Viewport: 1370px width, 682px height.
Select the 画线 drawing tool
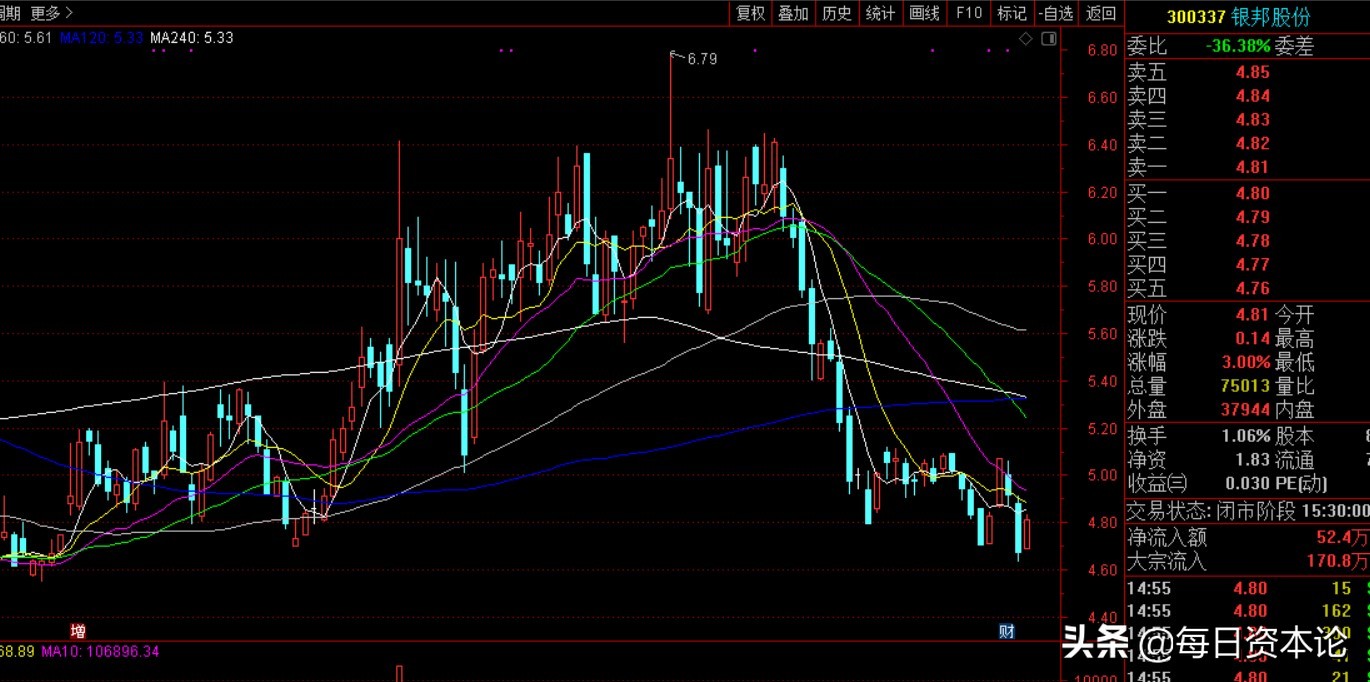924,13
